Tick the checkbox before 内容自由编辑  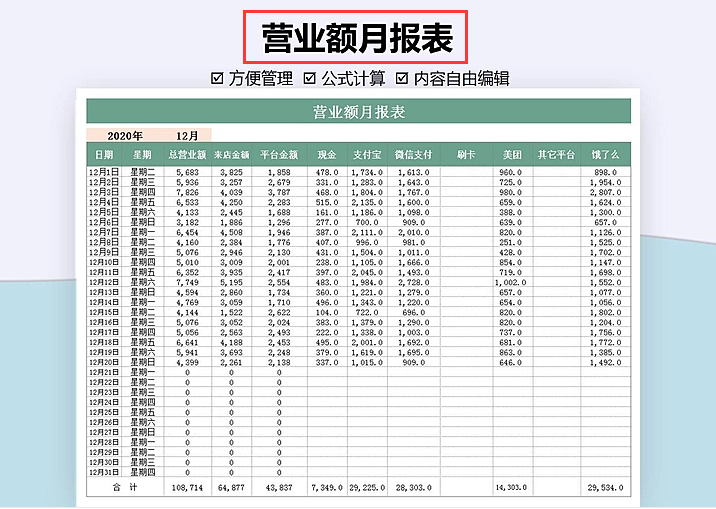pyautogui.click(x=402, y=79)
